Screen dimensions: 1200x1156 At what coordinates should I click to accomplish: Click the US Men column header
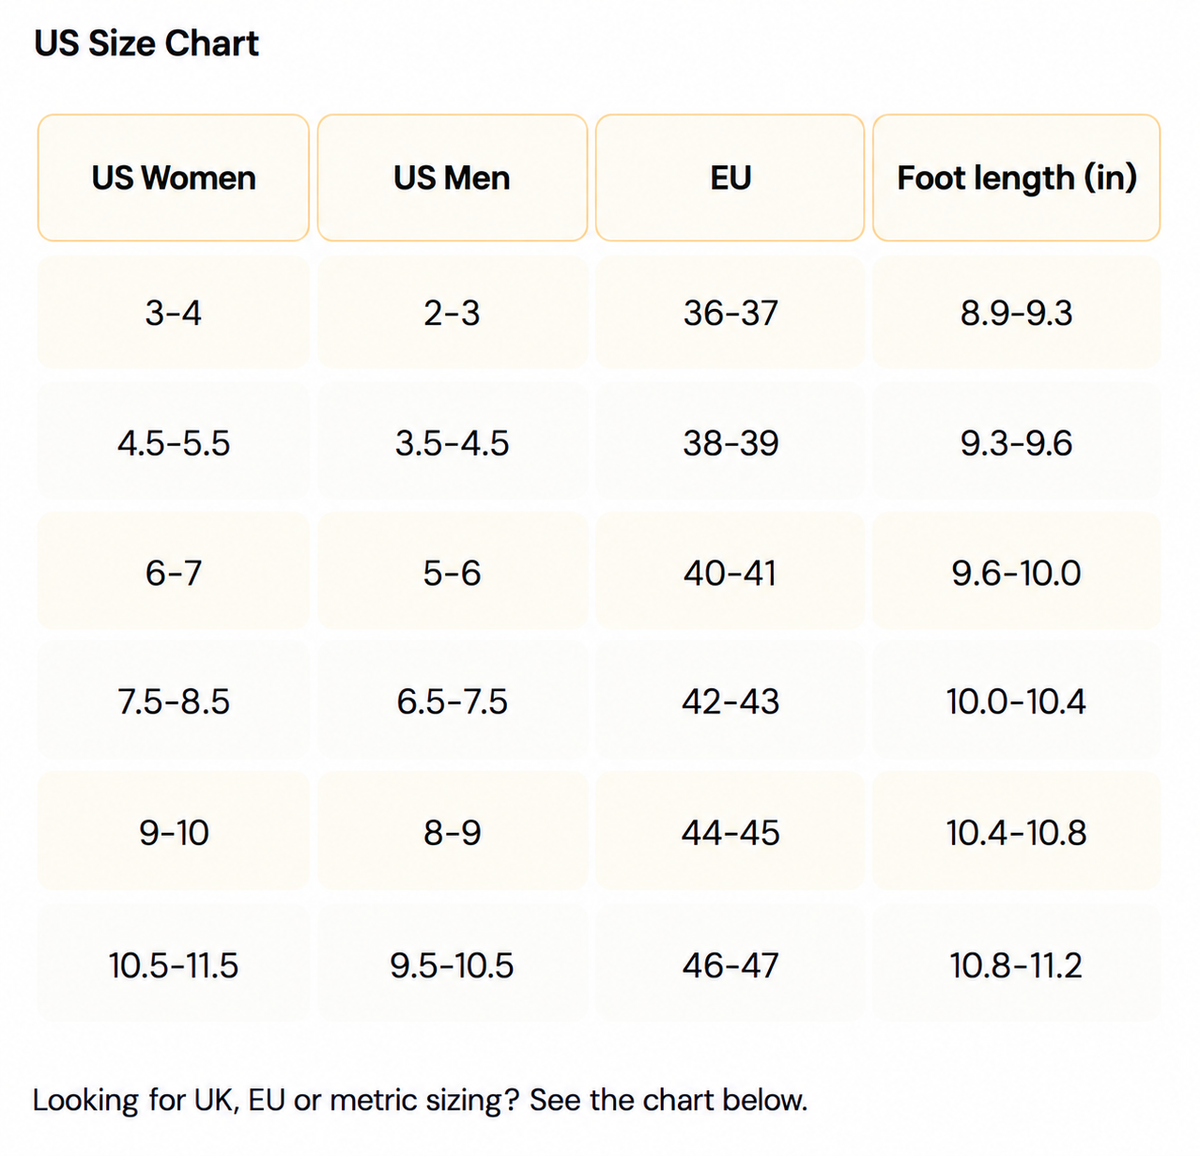pyautogui.click(x=452, y=178)
